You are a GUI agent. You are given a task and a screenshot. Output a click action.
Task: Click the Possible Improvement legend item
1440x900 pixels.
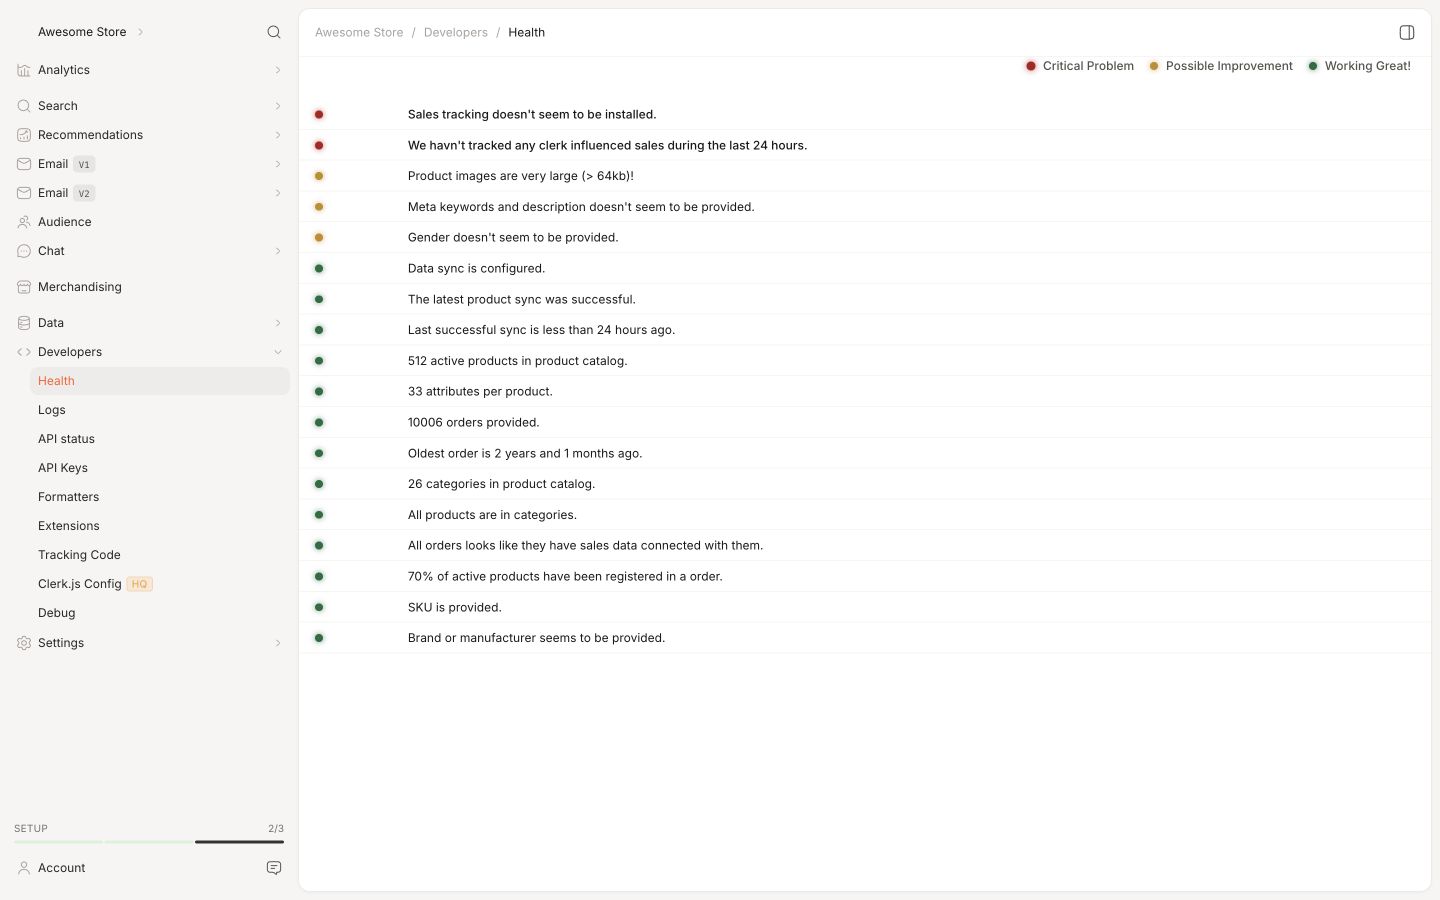click(x=1221, y=66)
